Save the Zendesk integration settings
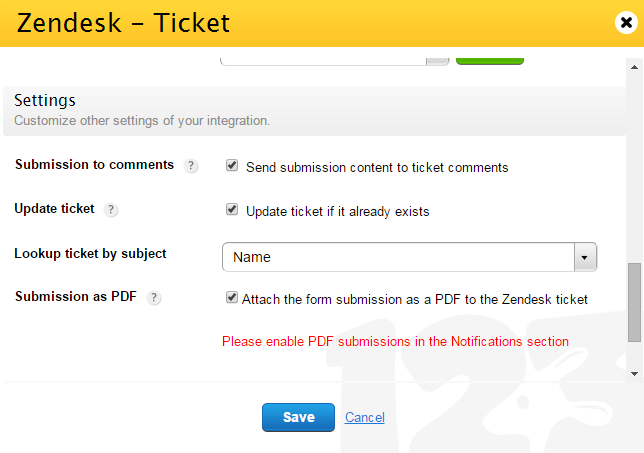The image size is (644, 453). click(298, 417)
